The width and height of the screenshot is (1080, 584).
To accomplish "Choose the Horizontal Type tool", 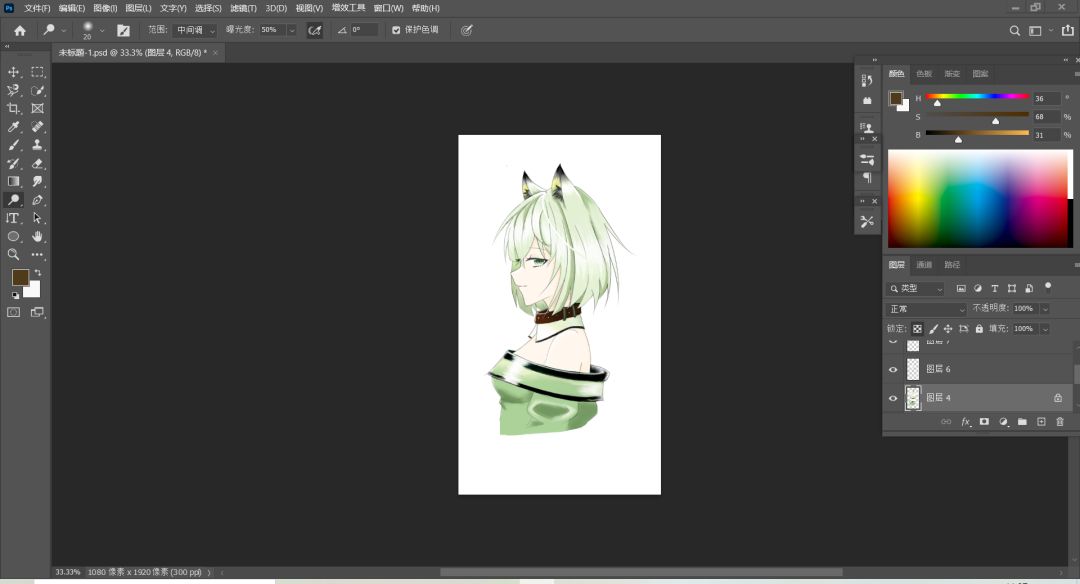I will tap(14, 218).
